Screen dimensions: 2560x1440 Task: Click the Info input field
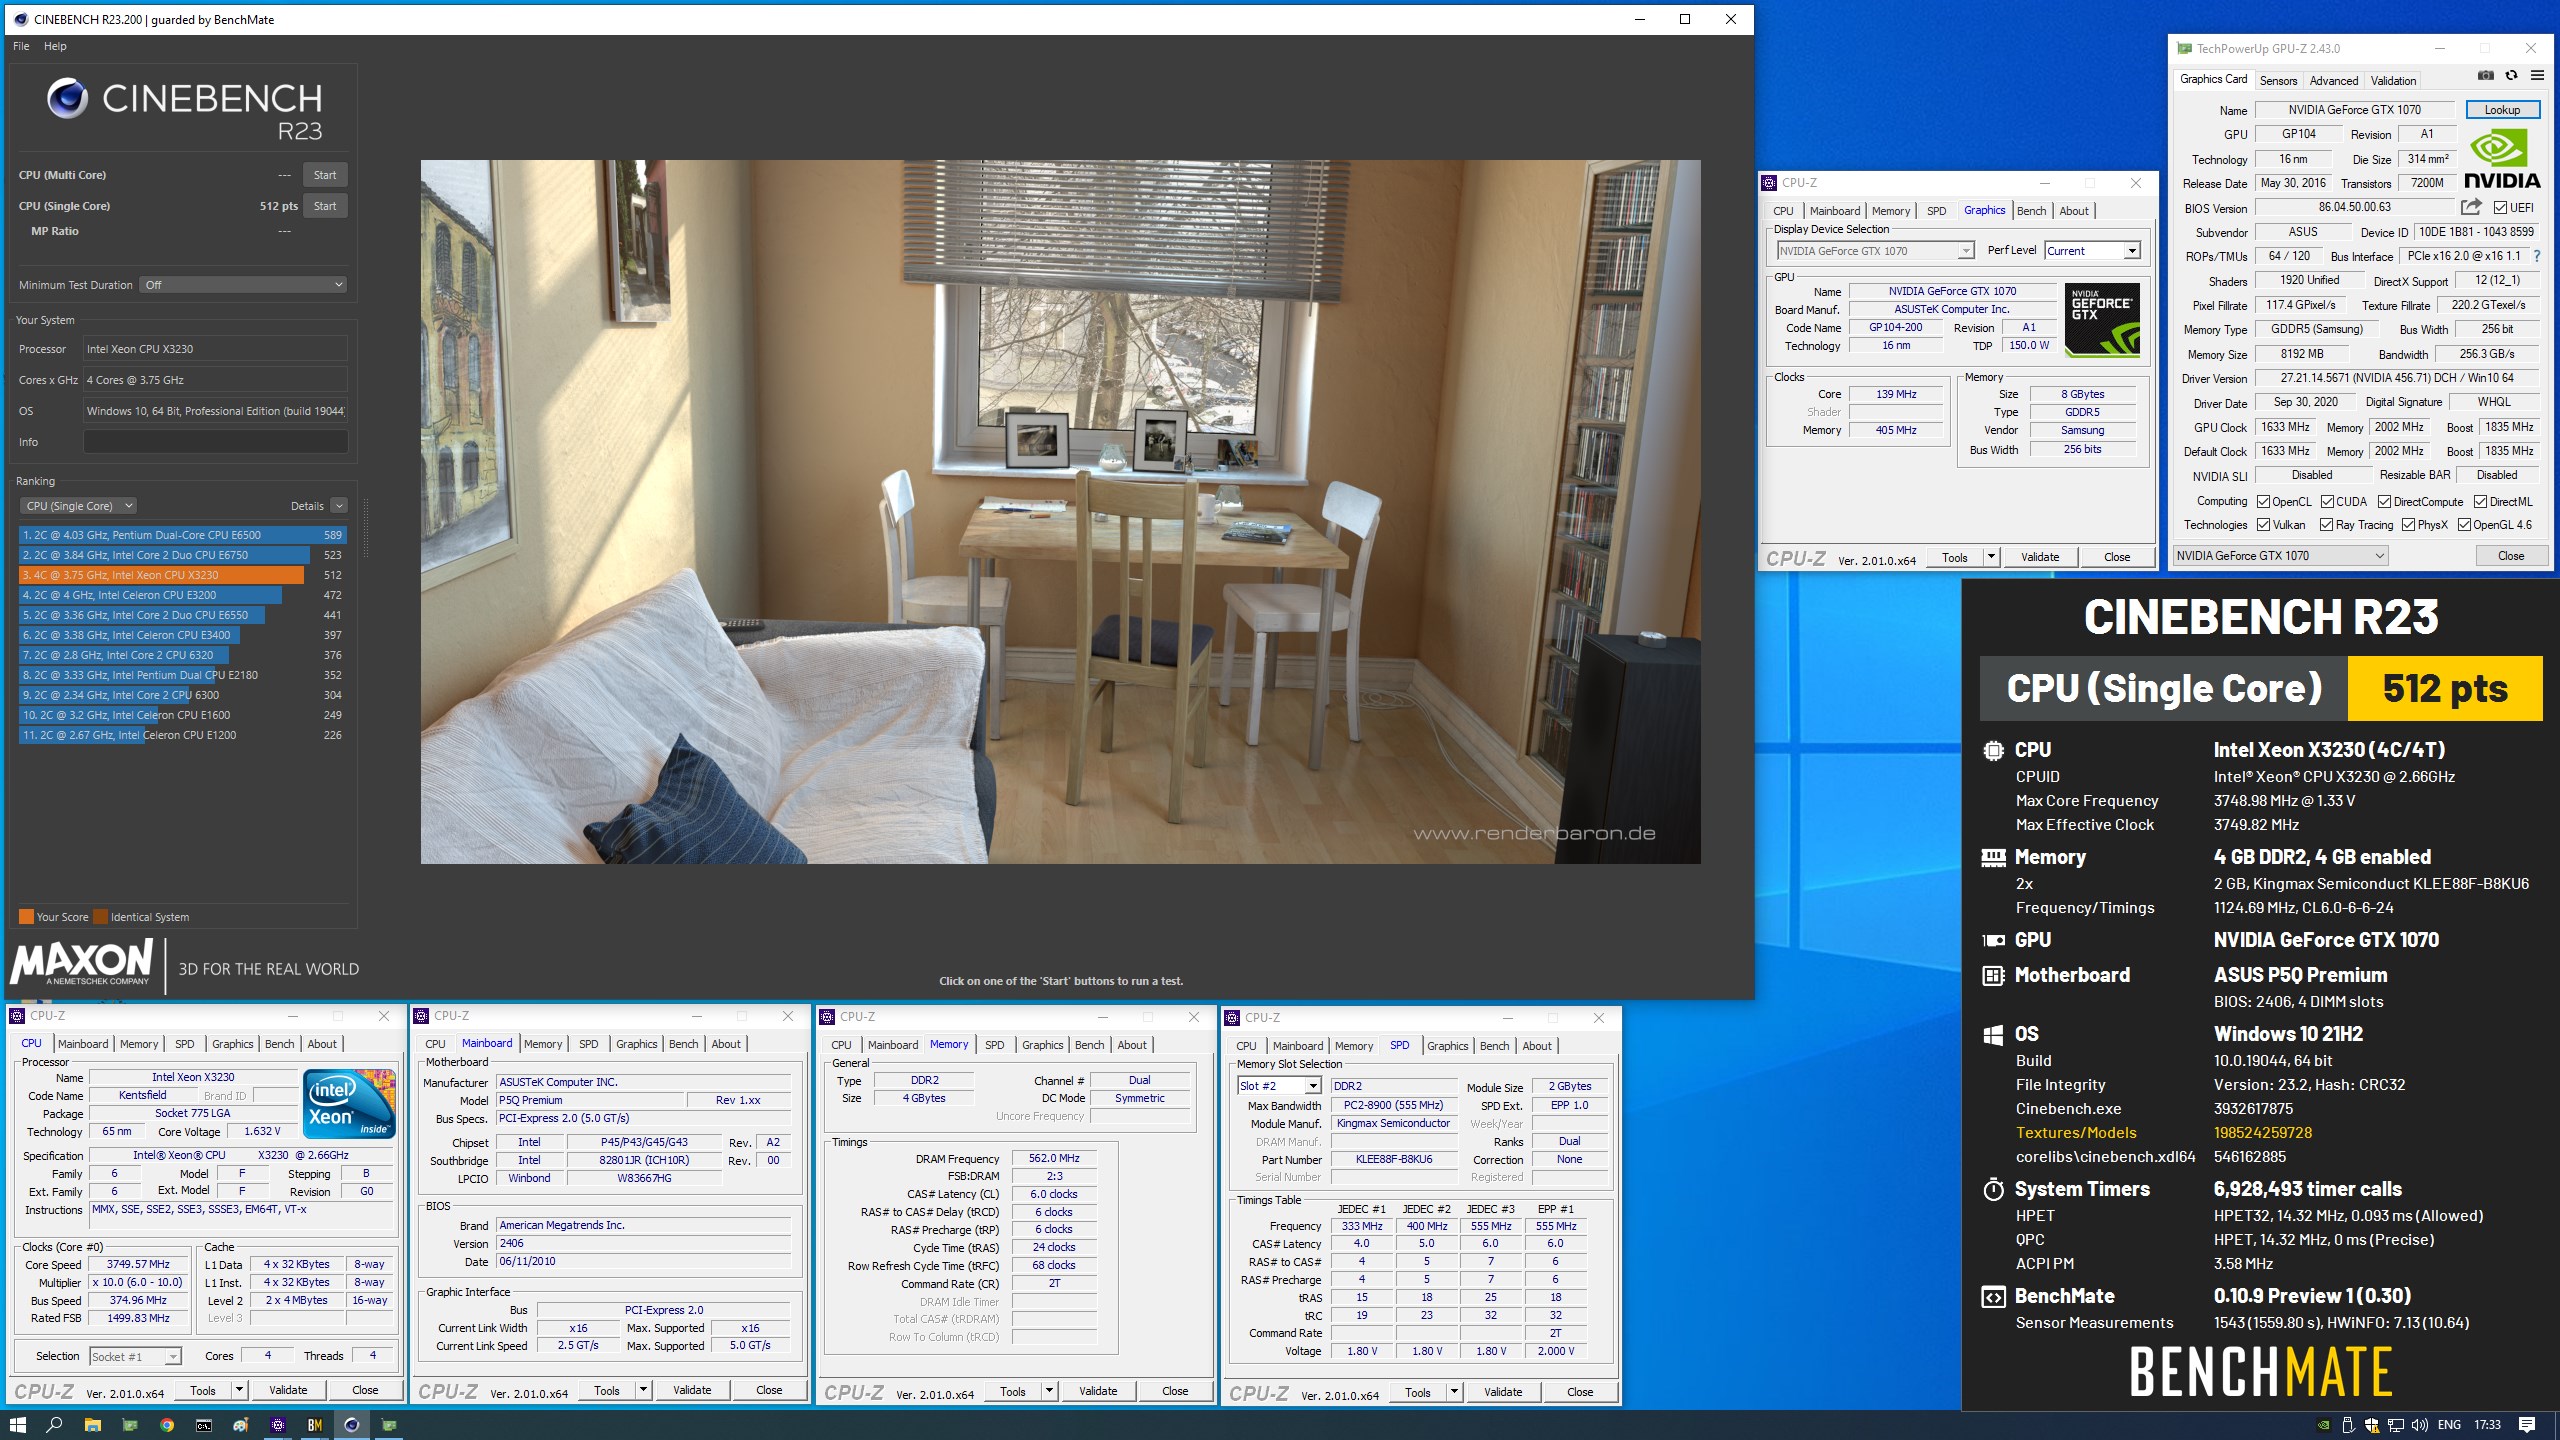(215, 442)
